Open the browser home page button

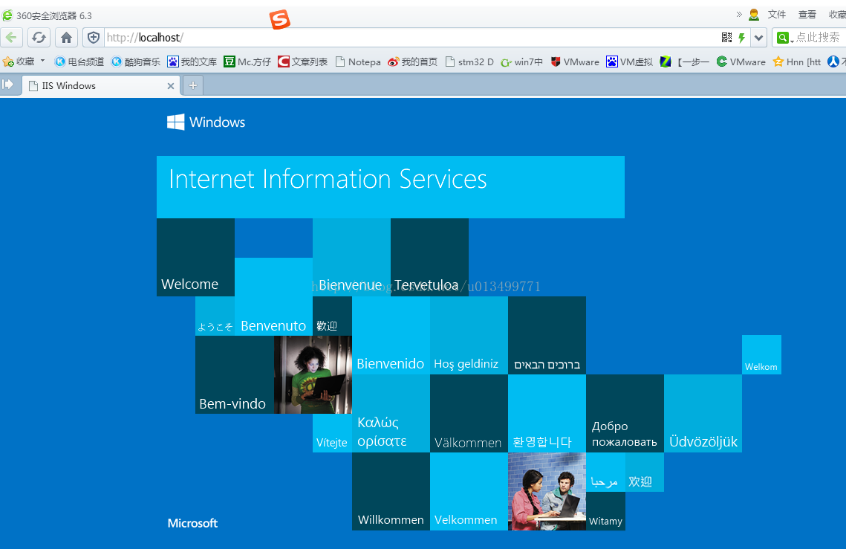click(x=66, y=38)
